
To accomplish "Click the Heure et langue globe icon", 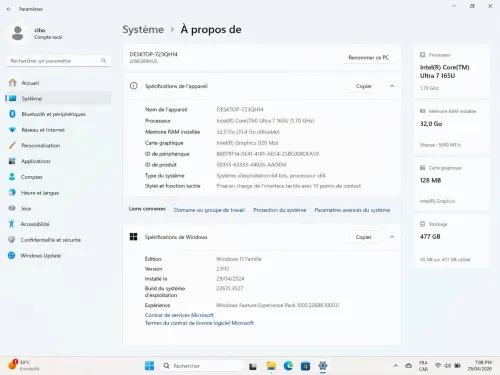I will tap(12, 192).
